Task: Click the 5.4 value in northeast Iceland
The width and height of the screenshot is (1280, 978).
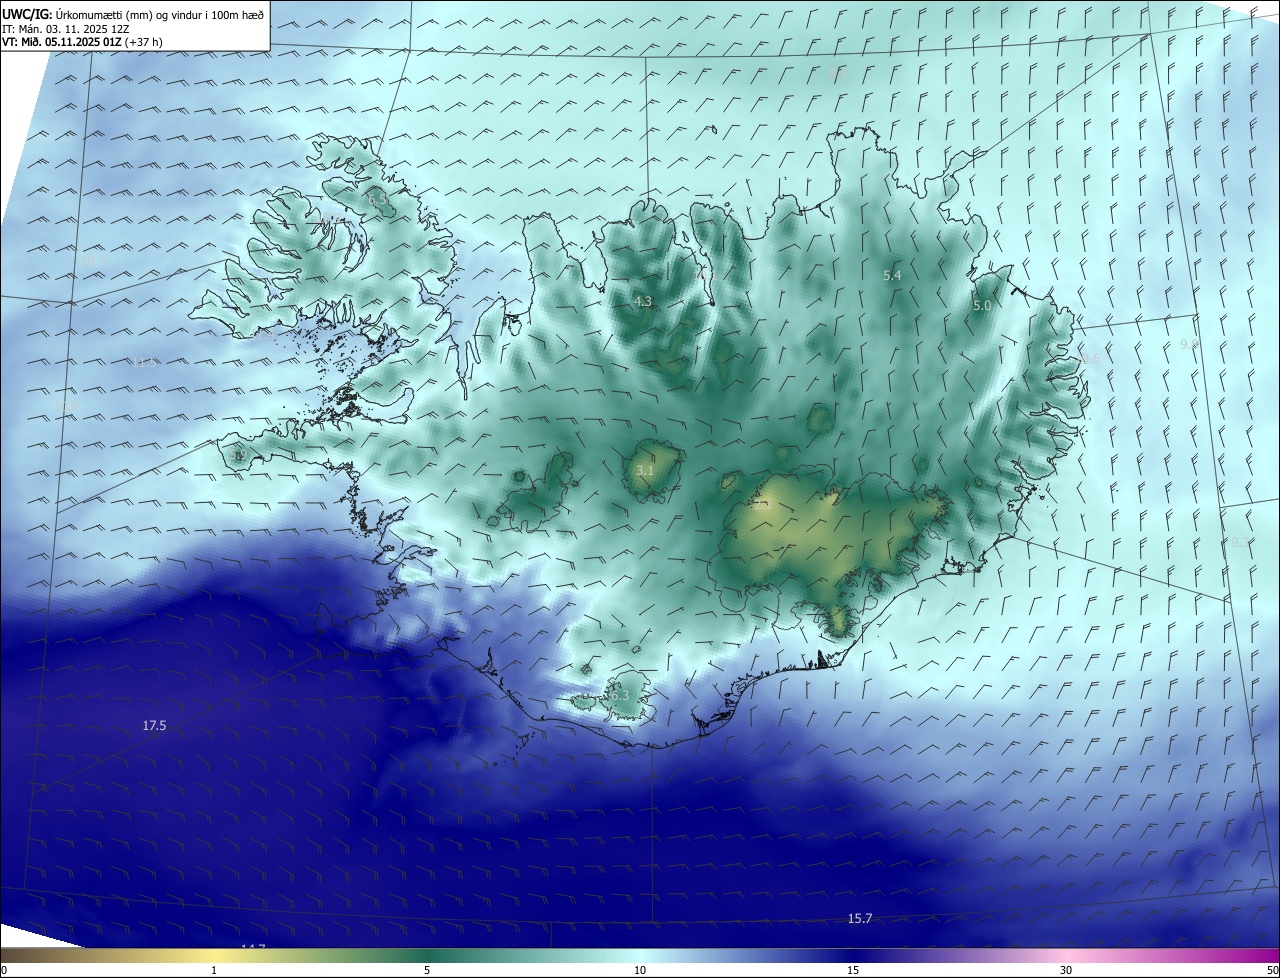Action: pos(893,275)
